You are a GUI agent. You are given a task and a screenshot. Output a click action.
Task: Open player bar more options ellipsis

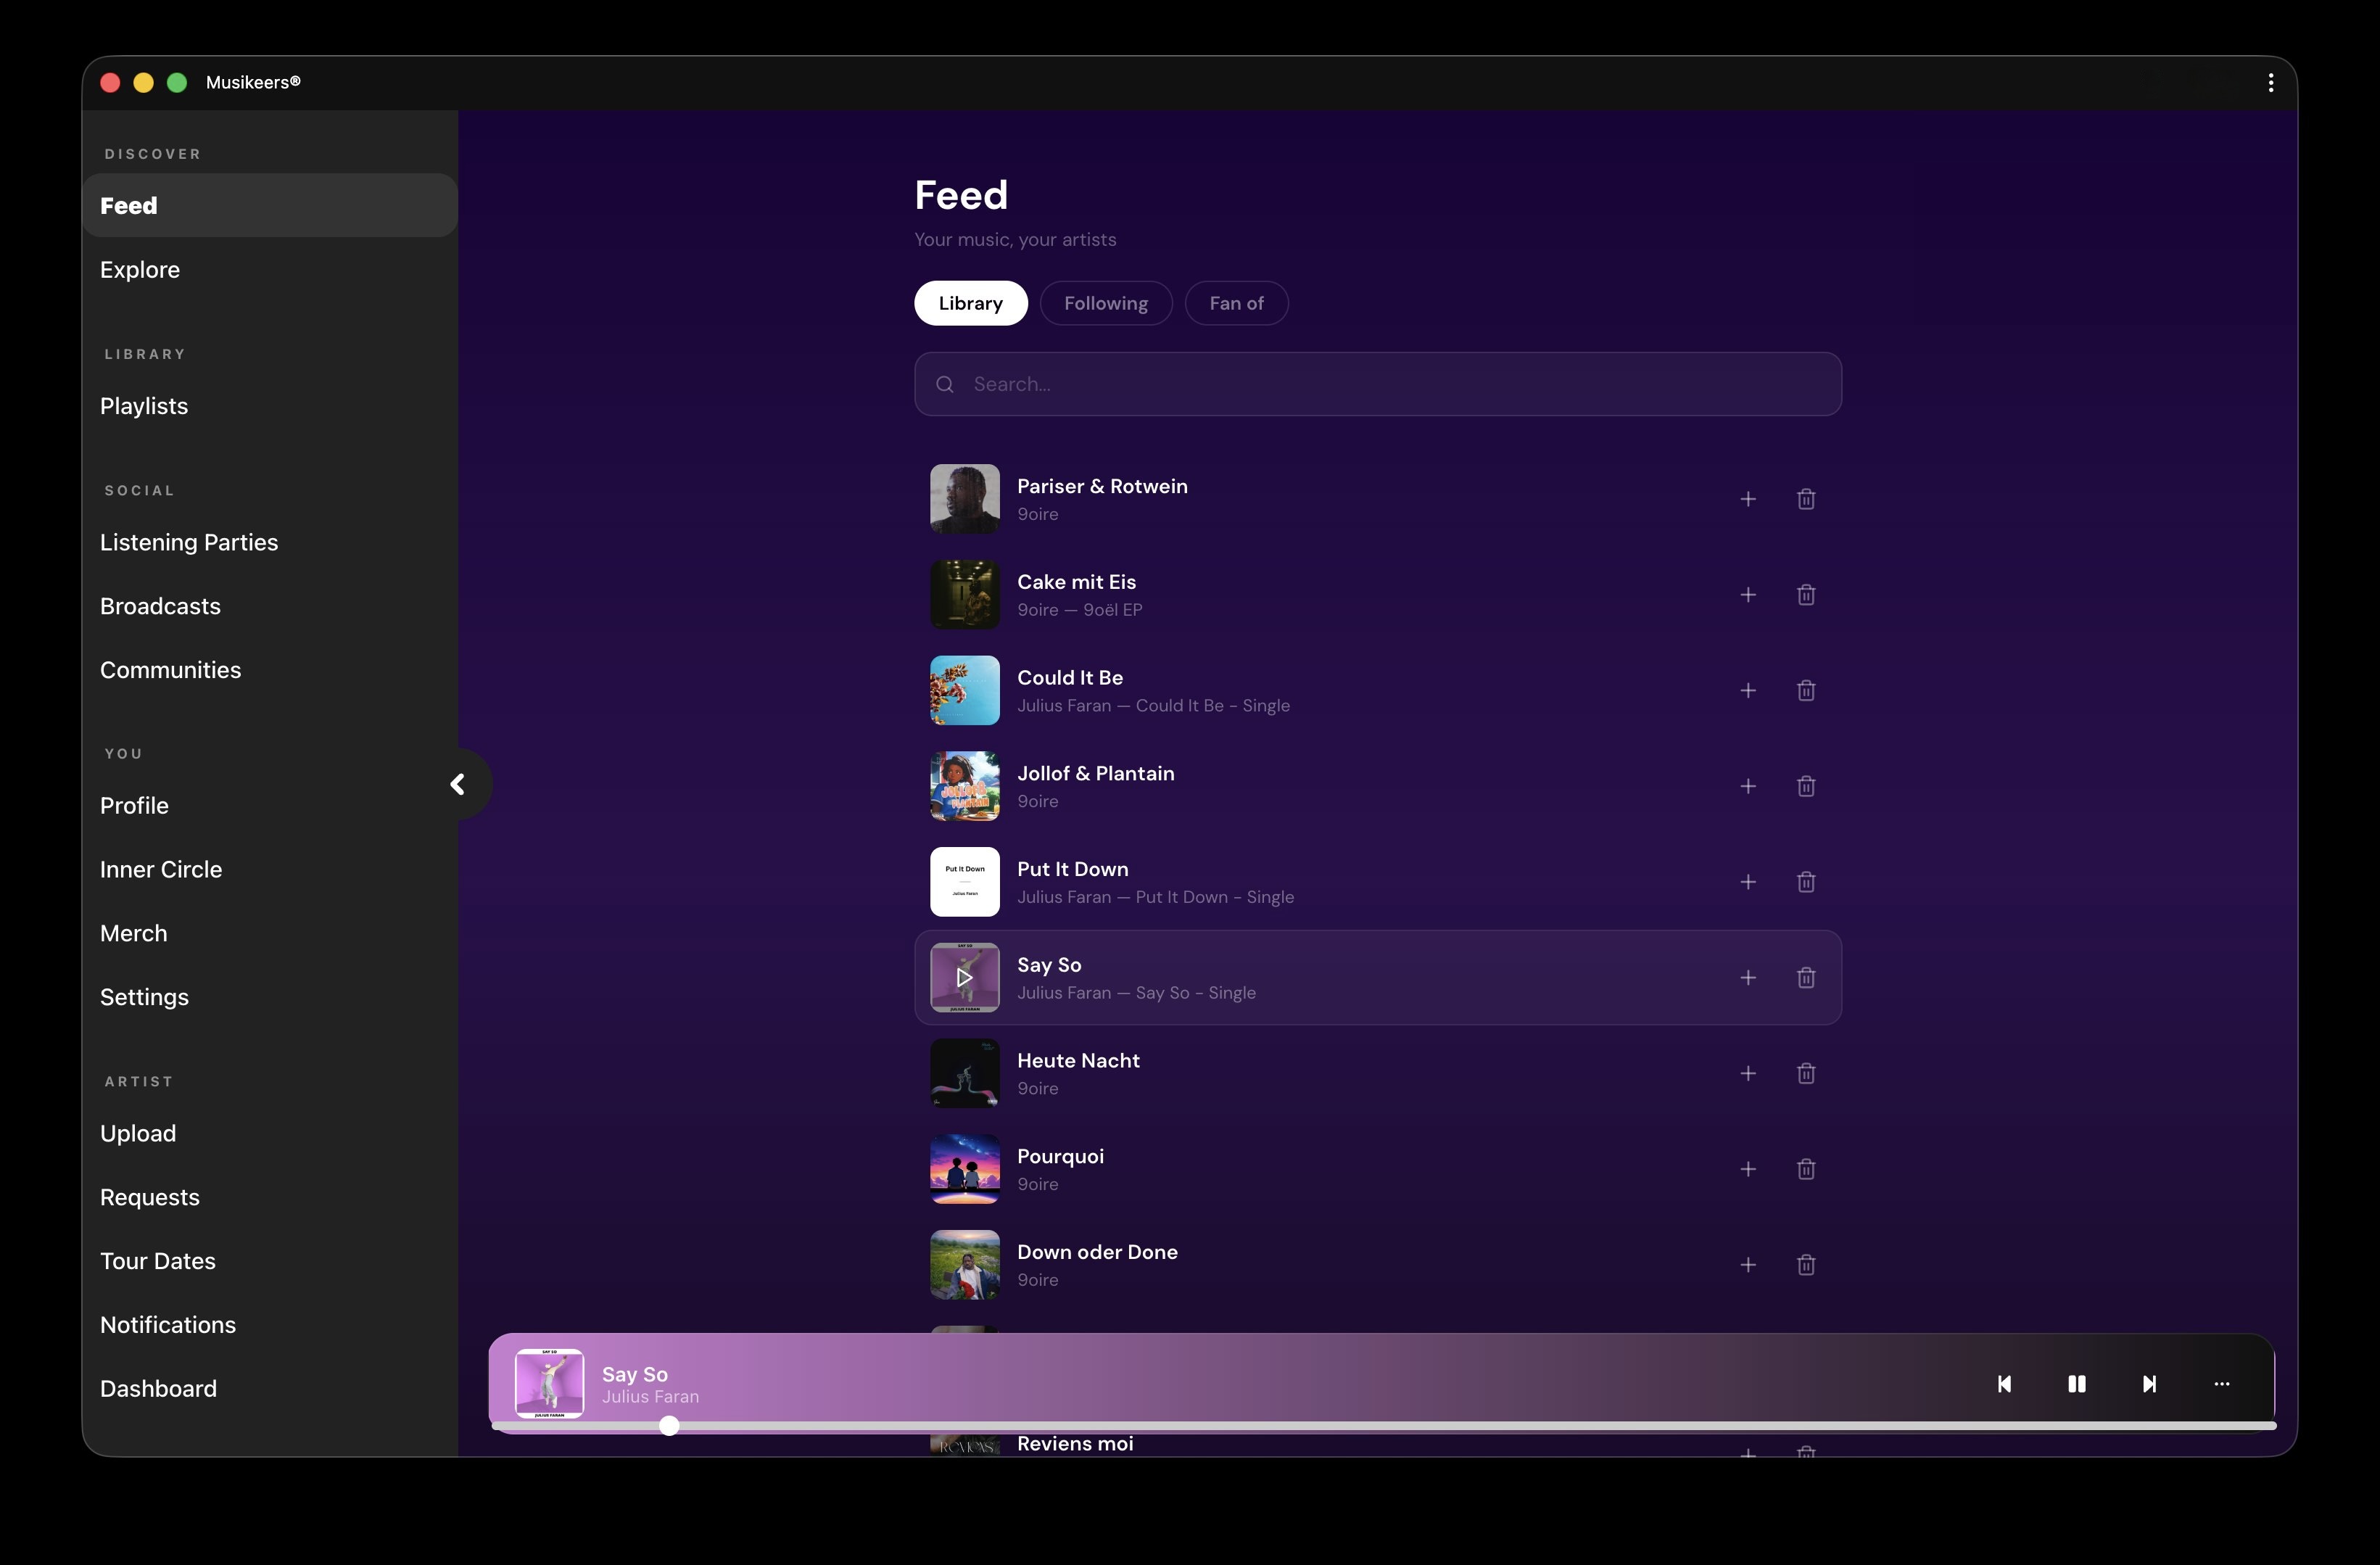(2221, 1384)
